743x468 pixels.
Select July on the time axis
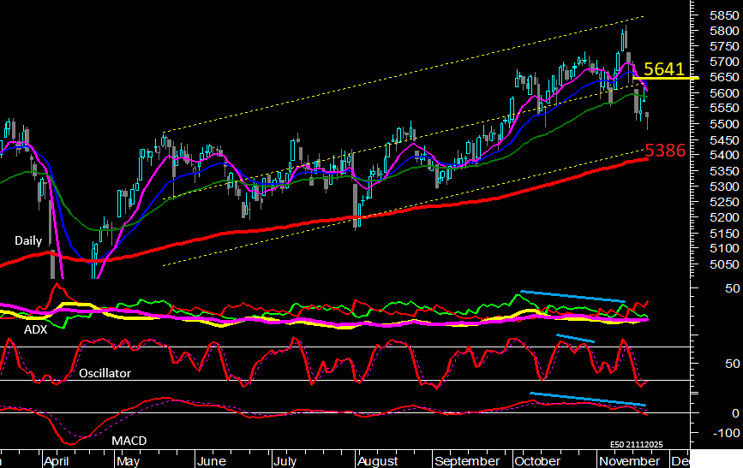pyautogui.click(x=286, y=461)
